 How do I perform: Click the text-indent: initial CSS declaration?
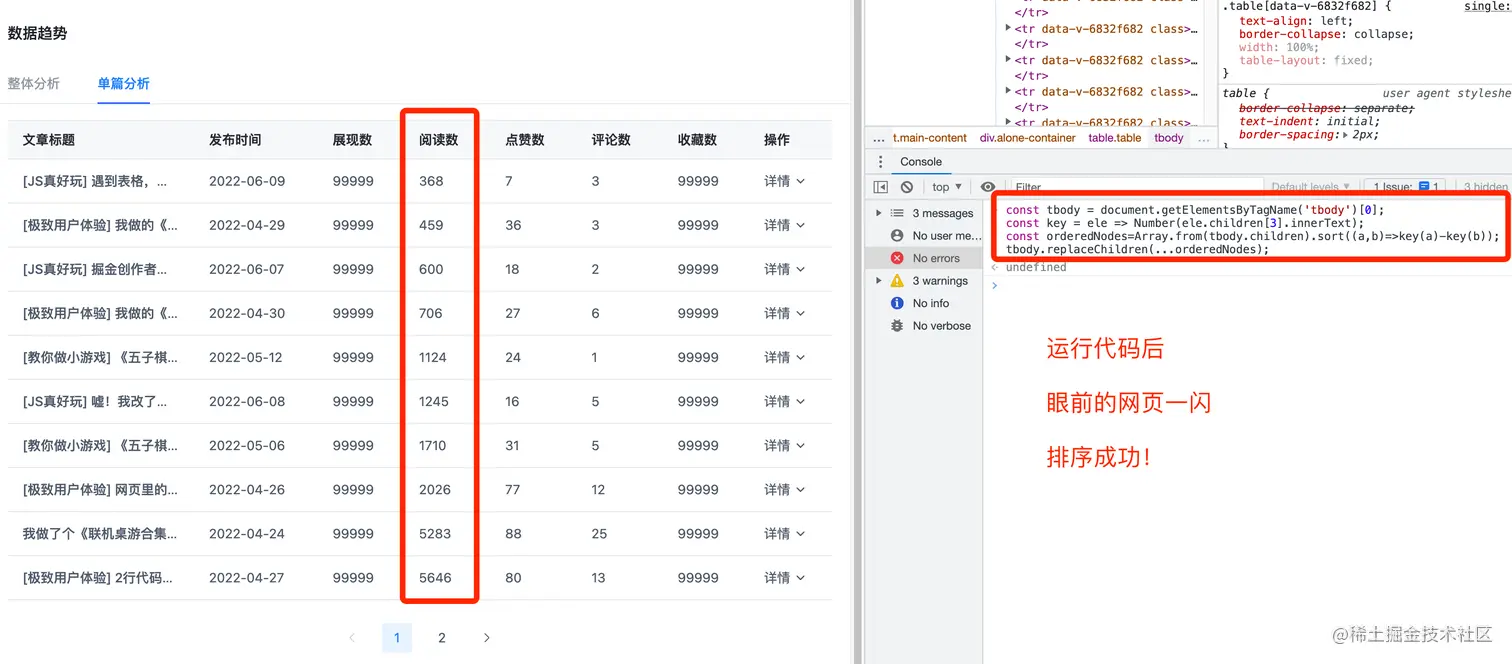(x=1309, y=121)
